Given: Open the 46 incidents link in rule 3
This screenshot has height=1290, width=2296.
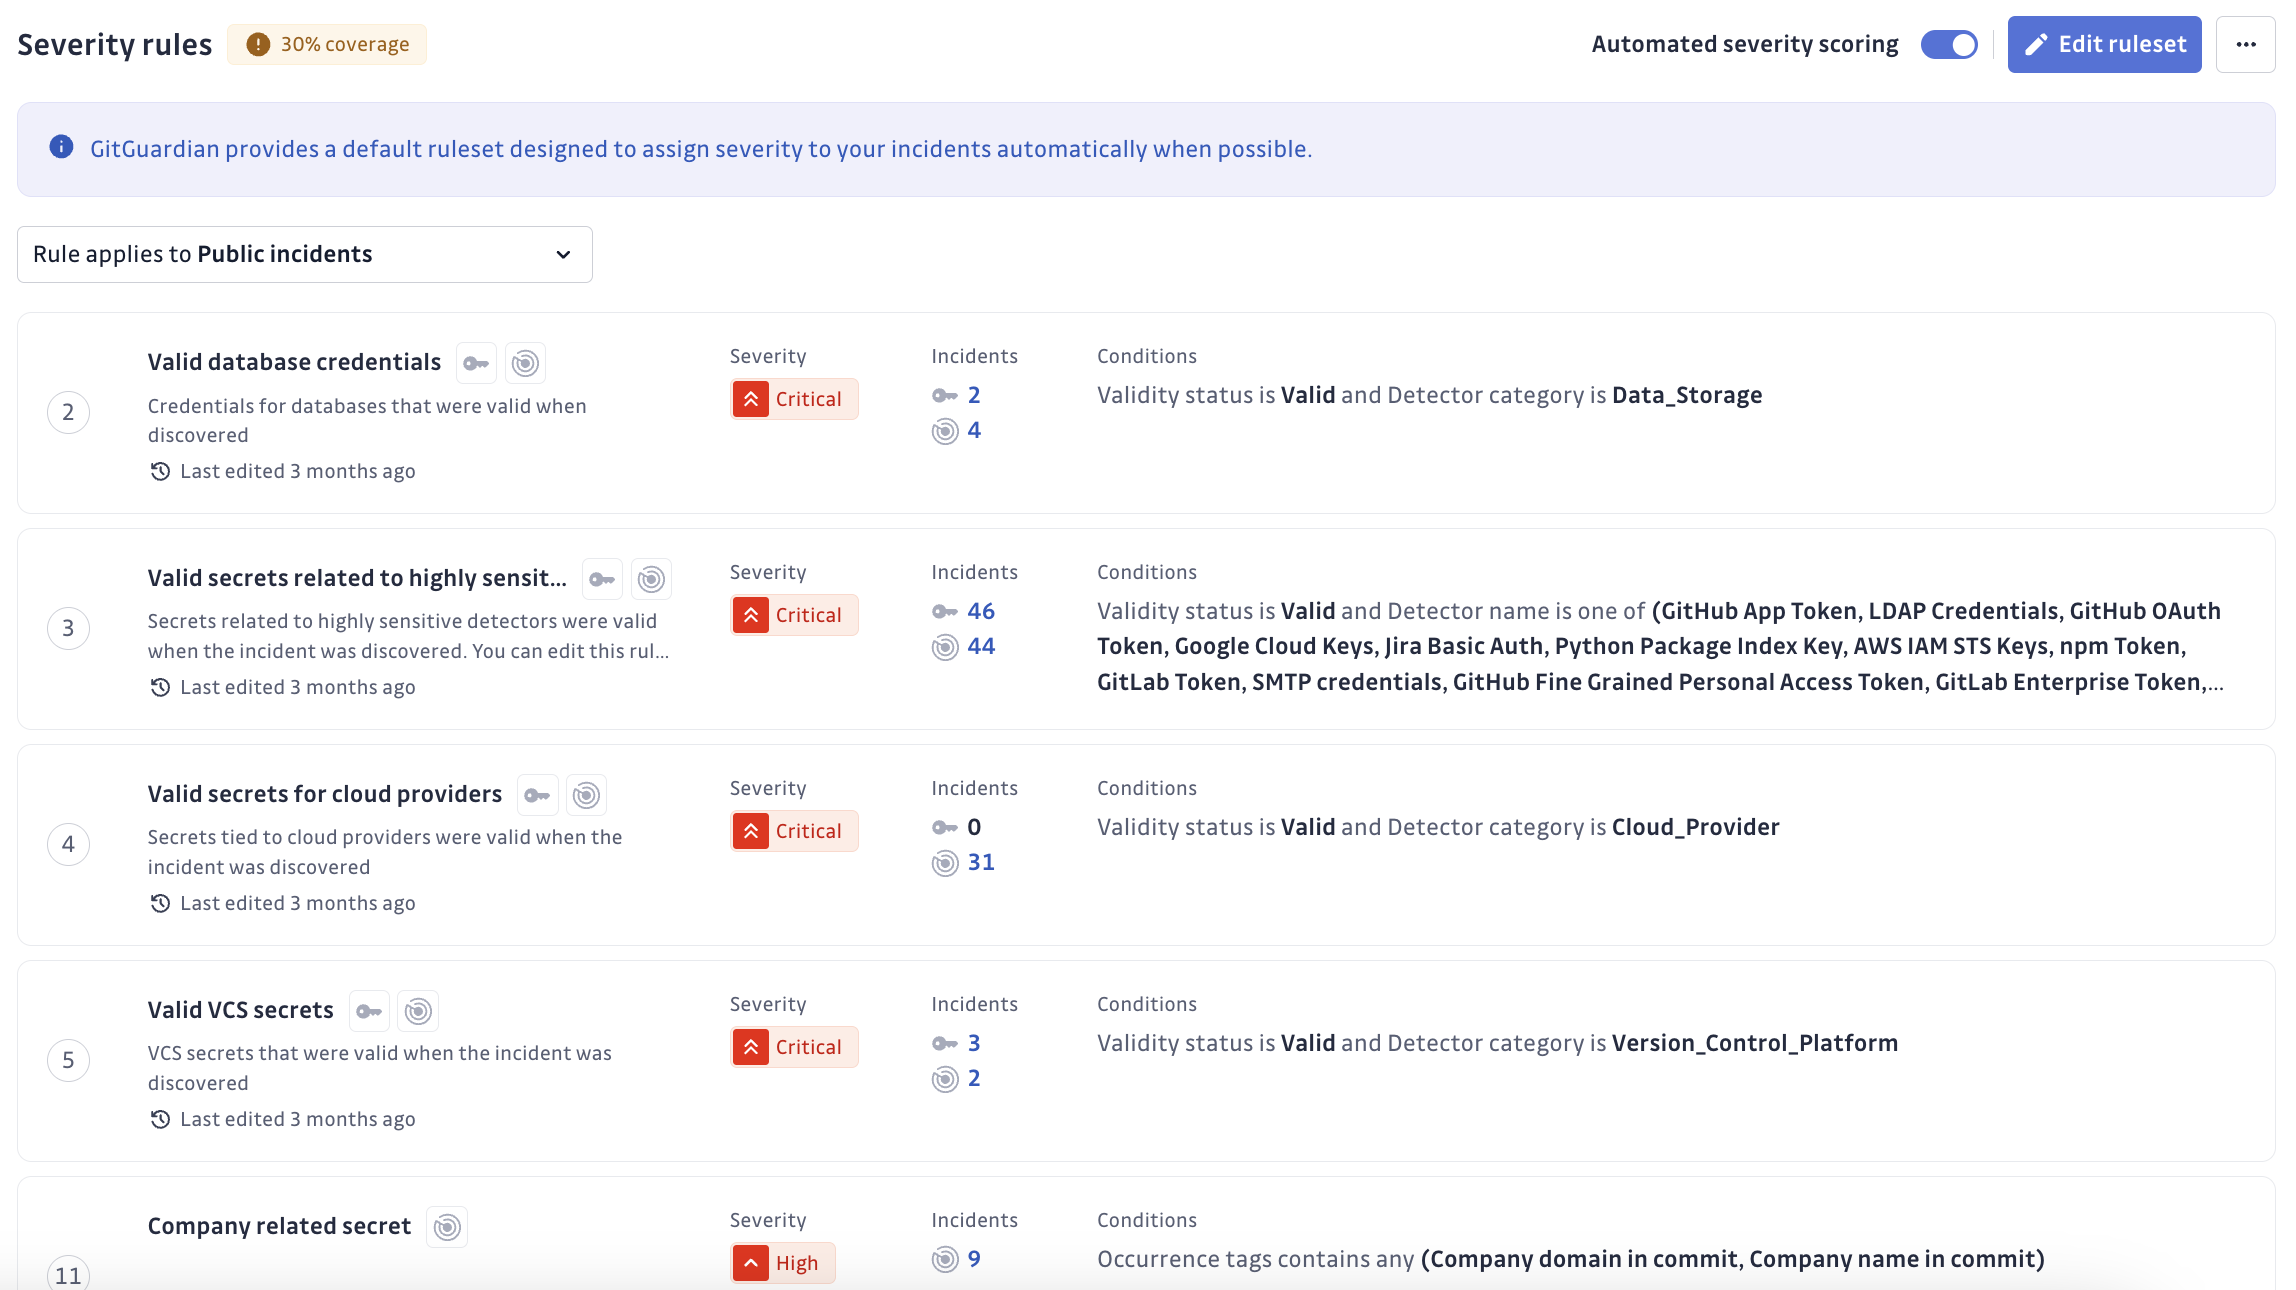Looking at the screenshot, I should [981, 611].
